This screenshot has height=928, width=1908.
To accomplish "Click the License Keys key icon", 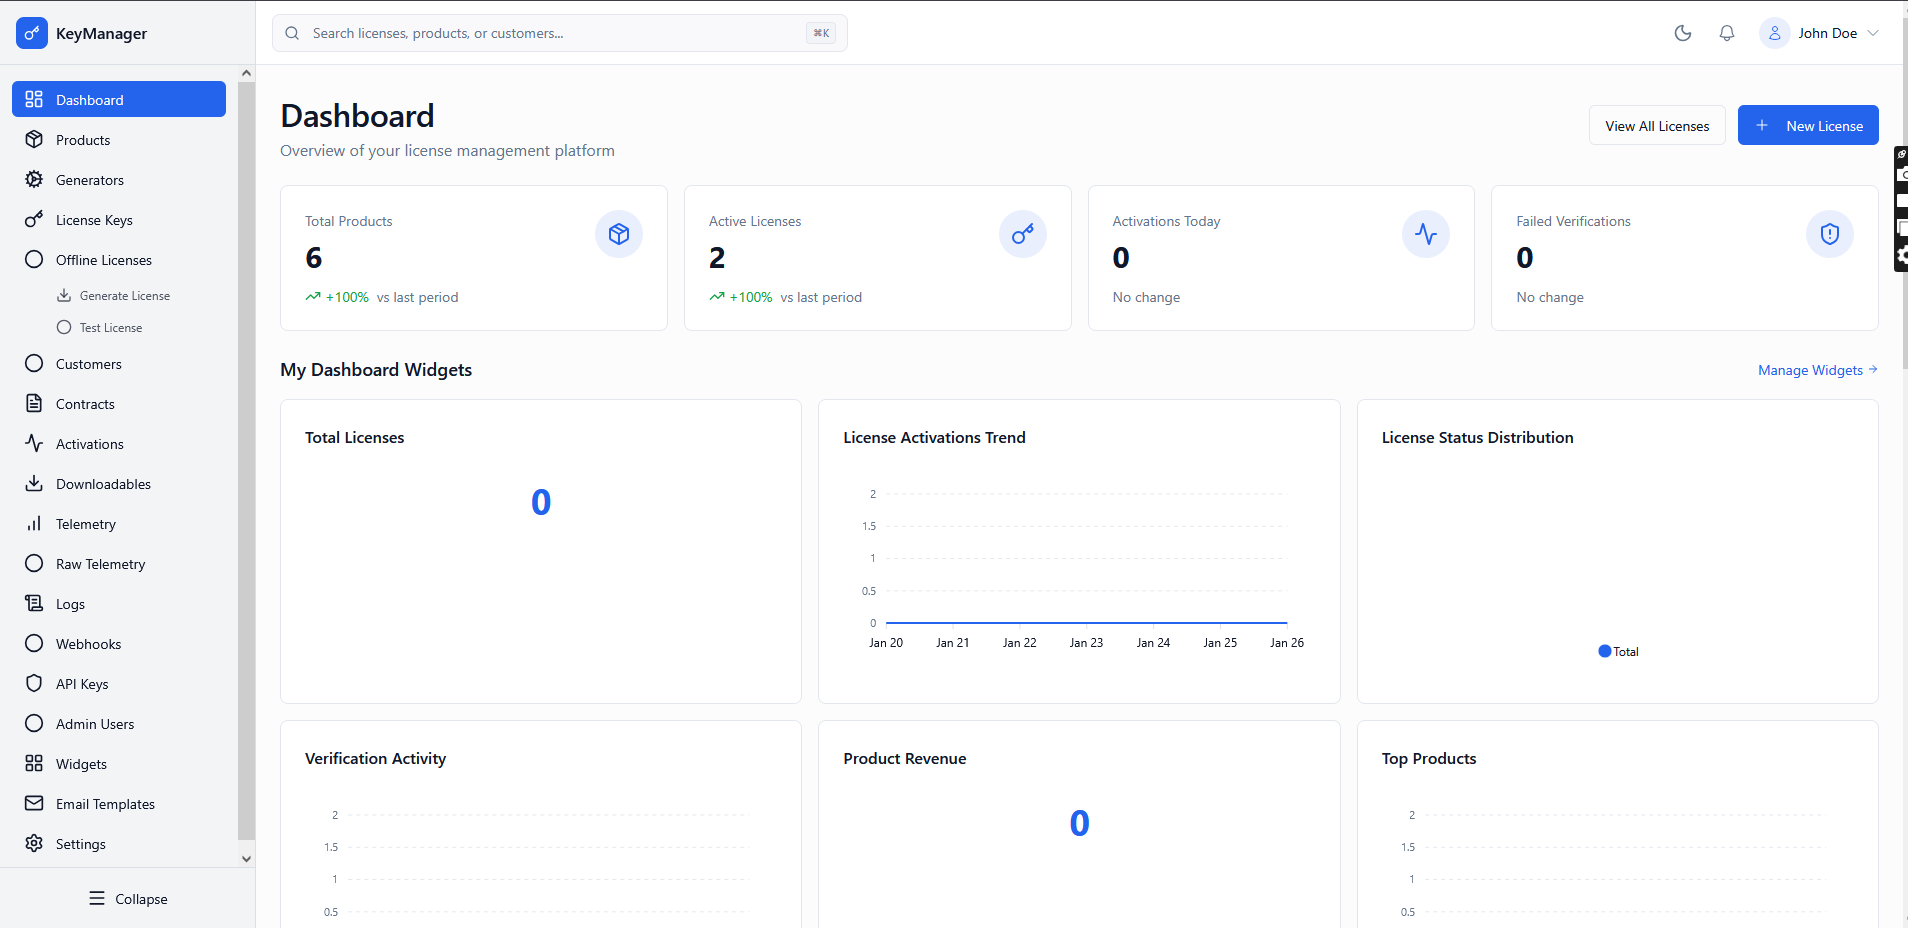I will [34, 219].
